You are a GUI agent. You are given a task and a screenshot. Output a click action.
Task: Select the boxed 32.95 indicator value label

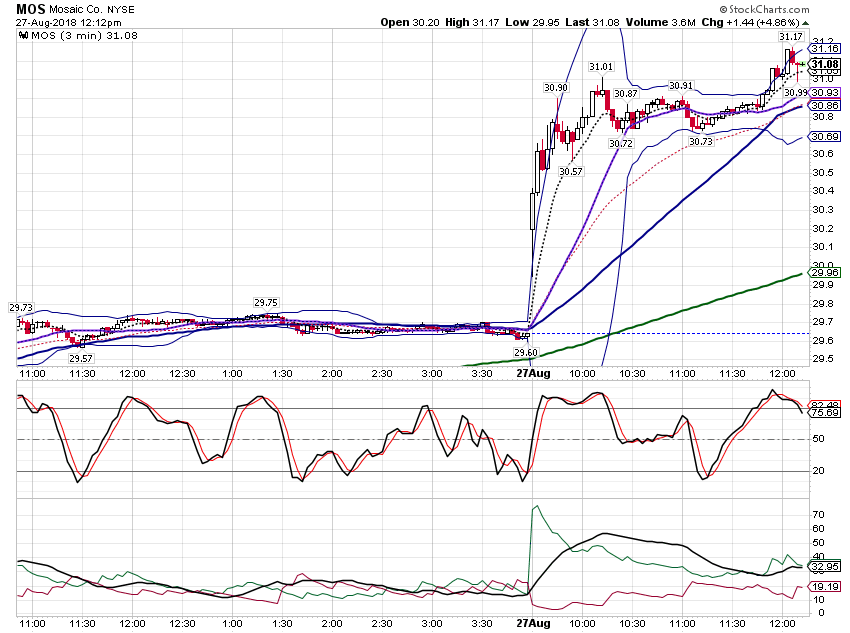[x=825, y=566]
